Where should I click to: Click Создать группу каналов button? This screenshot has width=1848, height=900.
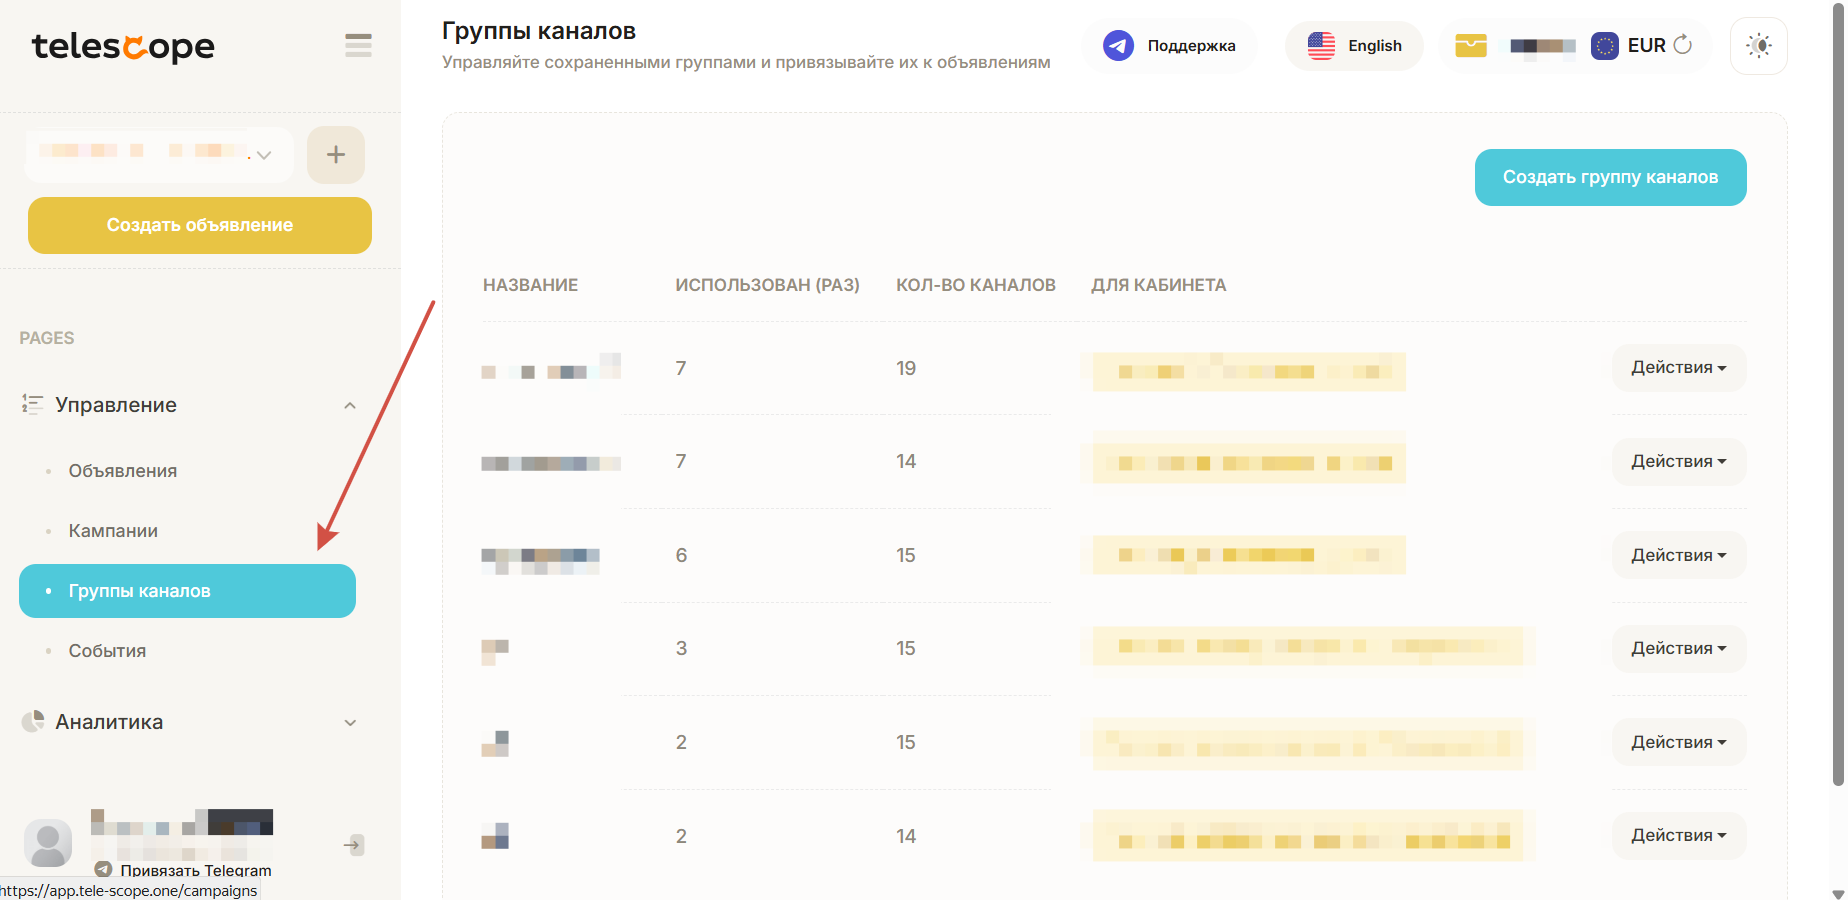point(1609,177)
